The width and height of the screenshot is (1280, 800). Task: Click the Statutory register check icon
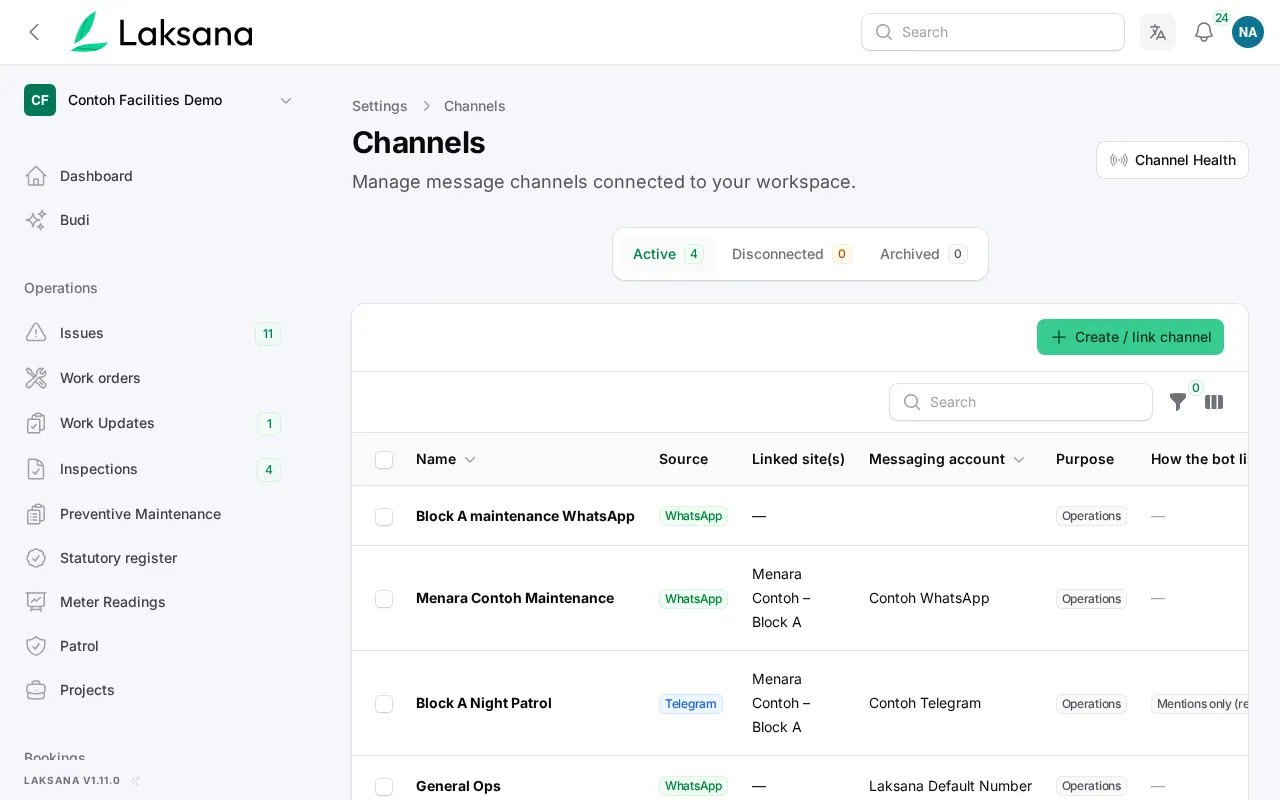coord(36,558)
